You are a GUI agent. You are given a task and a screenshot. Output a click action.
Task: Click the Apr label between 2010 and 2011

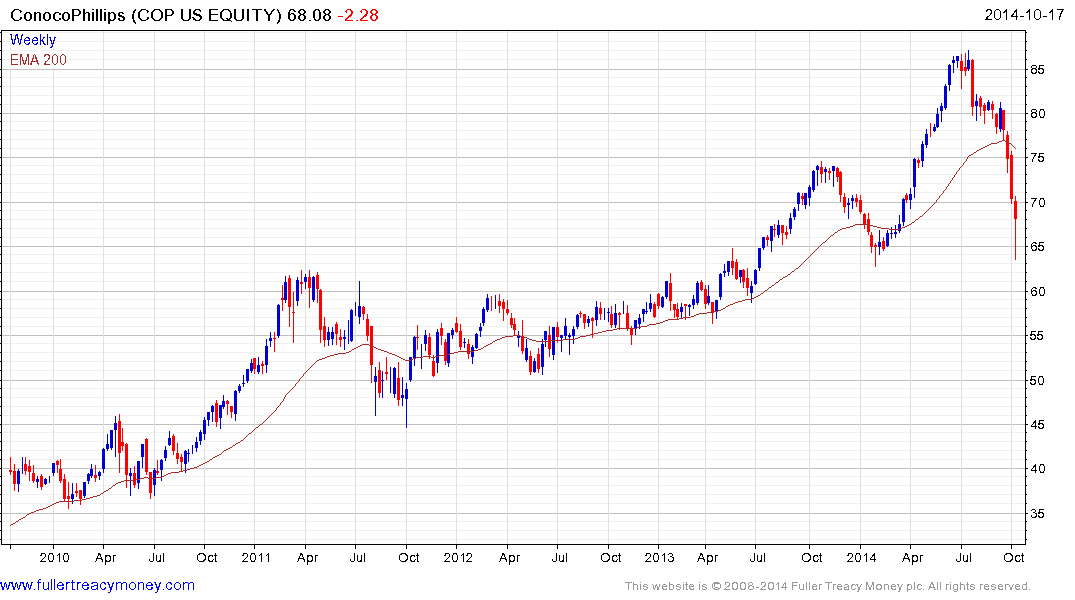105,558
